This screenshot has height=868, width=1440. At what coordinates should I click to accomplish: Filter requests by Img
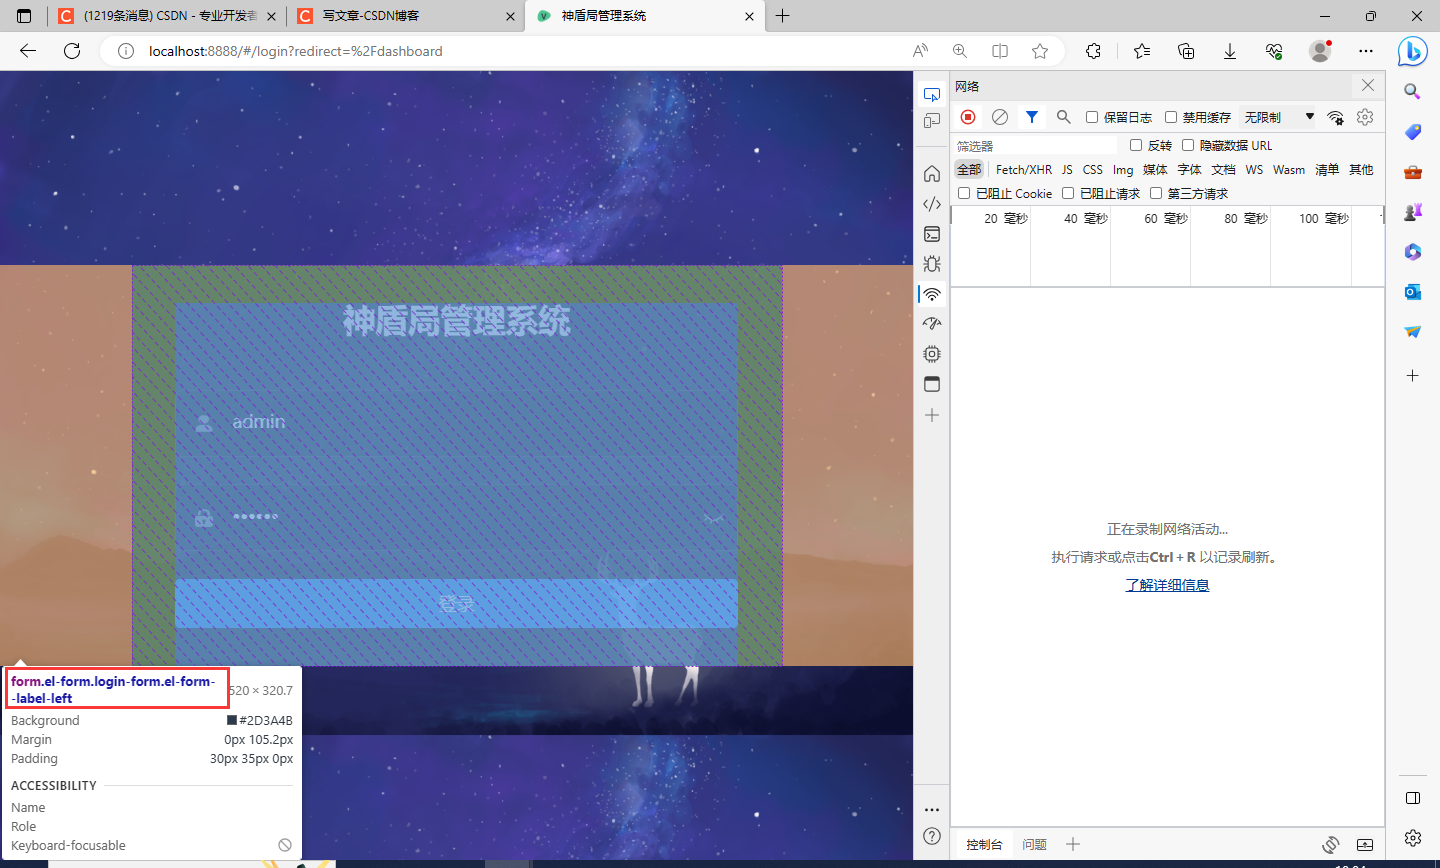point(1123,169)
